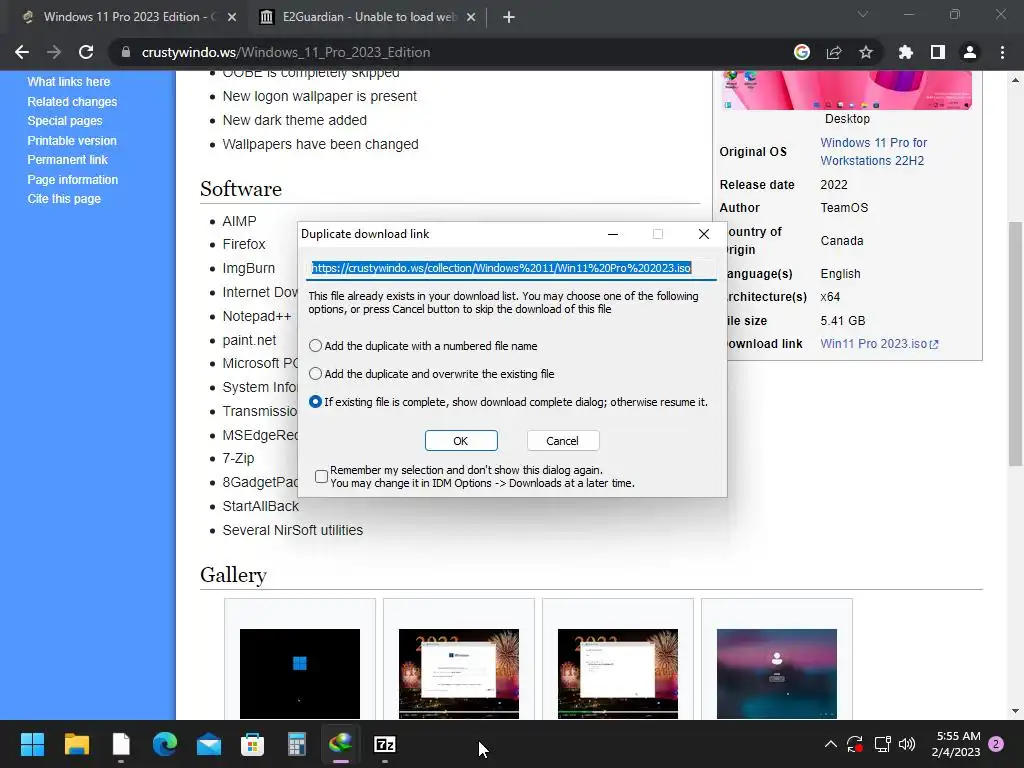The width and height of the screenshot is (1024, 768).
Task: Close the Duplicate download link dialog
Action: tap(703, 234)
